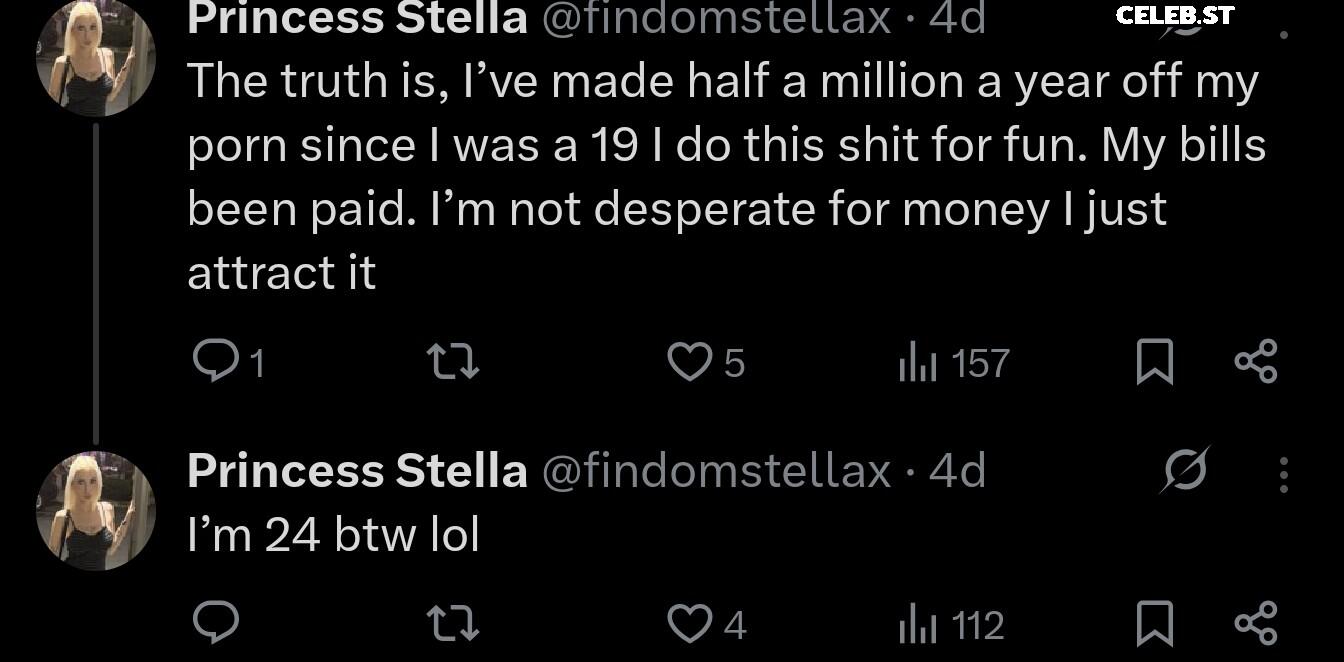Reply to the "I'm 24 btw lol" tweet
The image size is (1344, 662).
215,623
